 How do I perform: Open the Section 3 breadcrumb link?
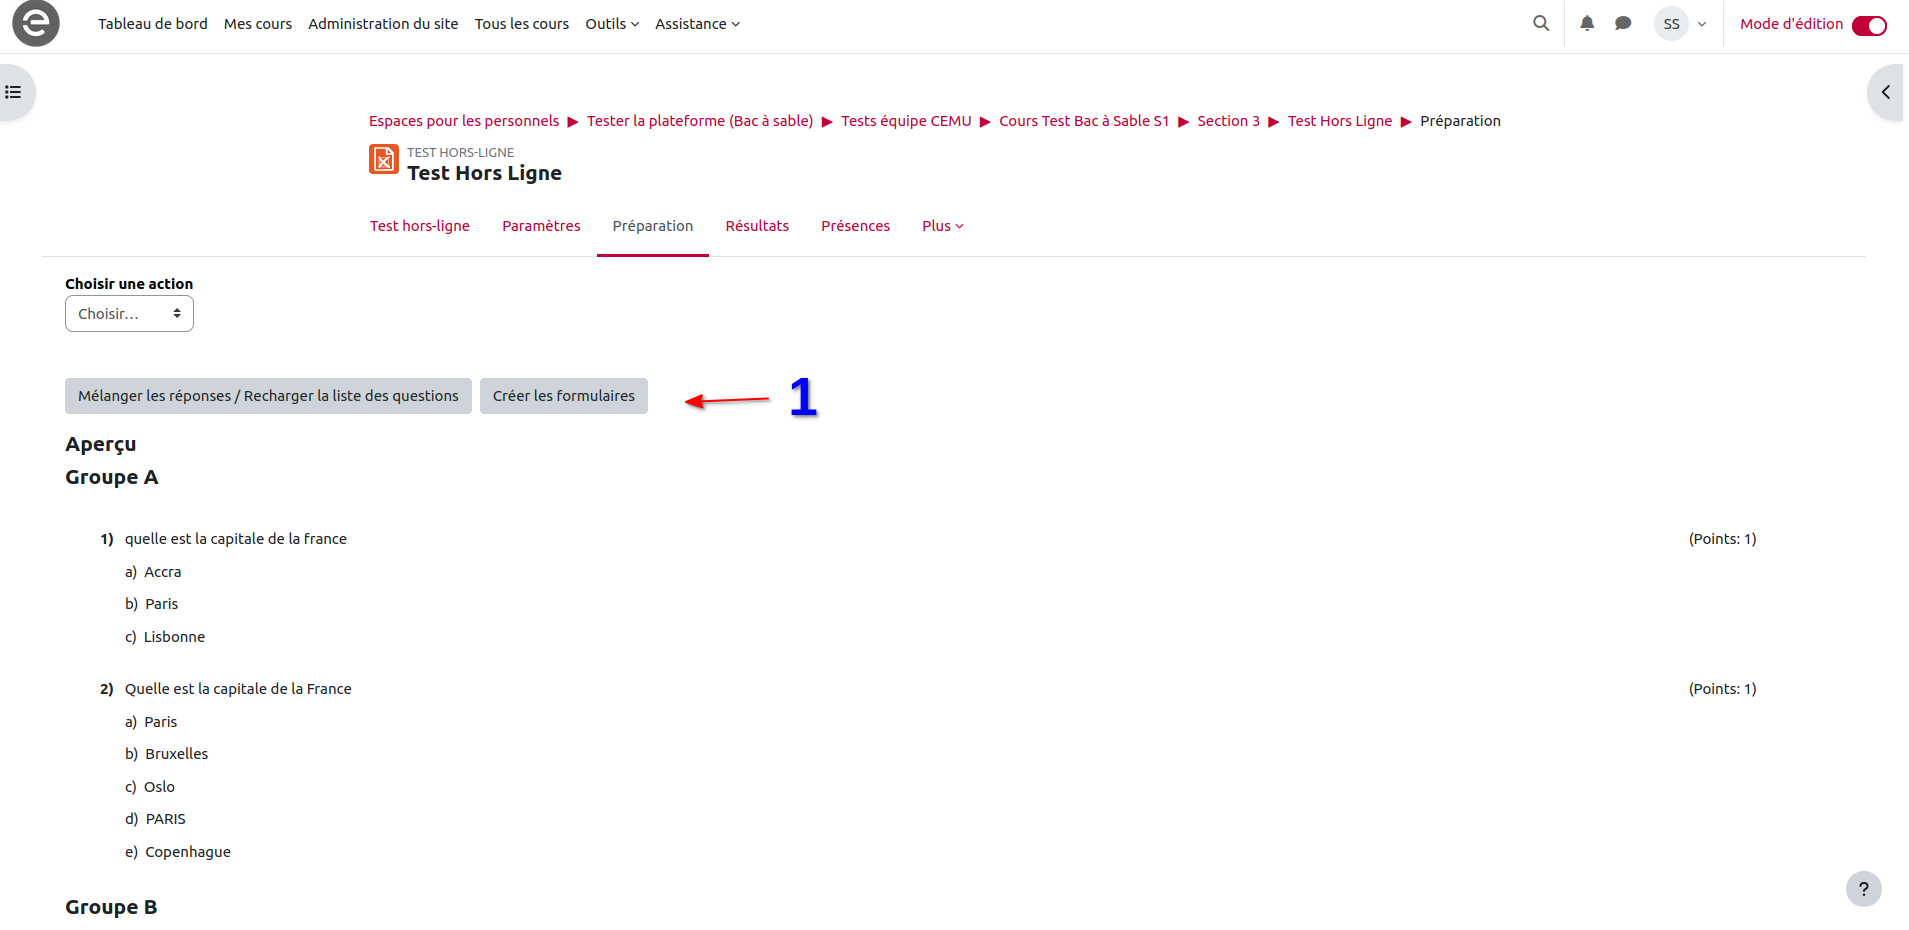point(1228,121)
